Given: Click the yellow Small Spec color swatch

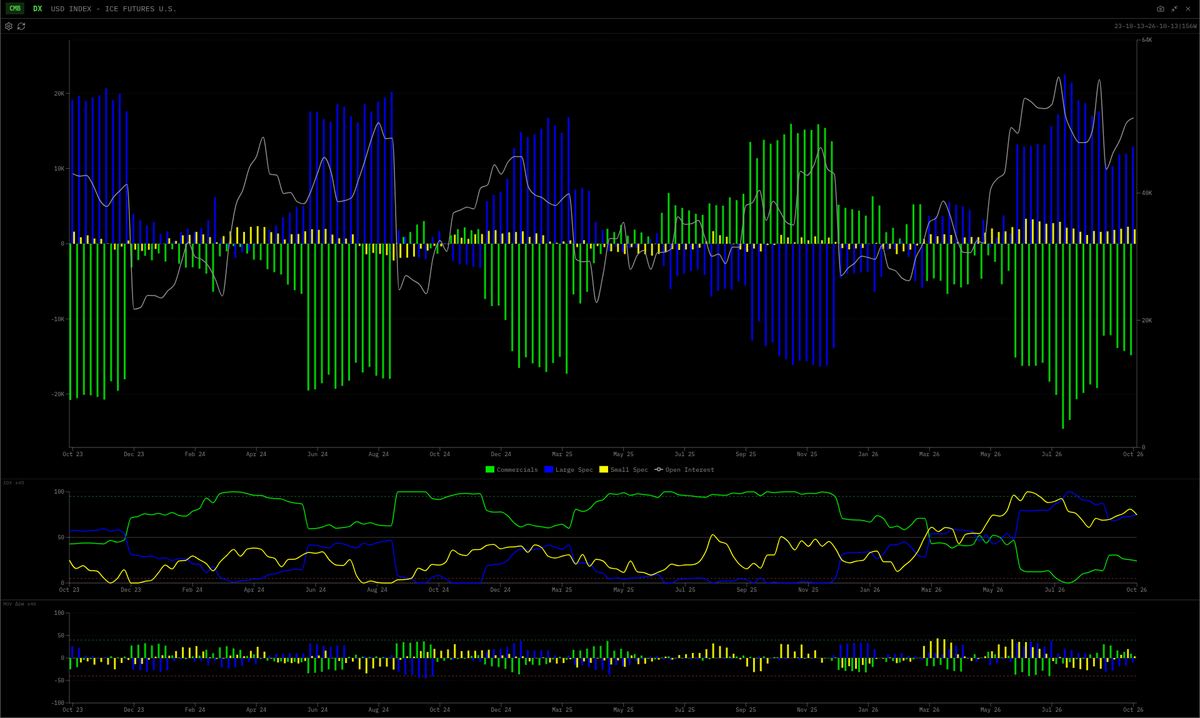Looking at the screenshot, I should click(603, 469).
